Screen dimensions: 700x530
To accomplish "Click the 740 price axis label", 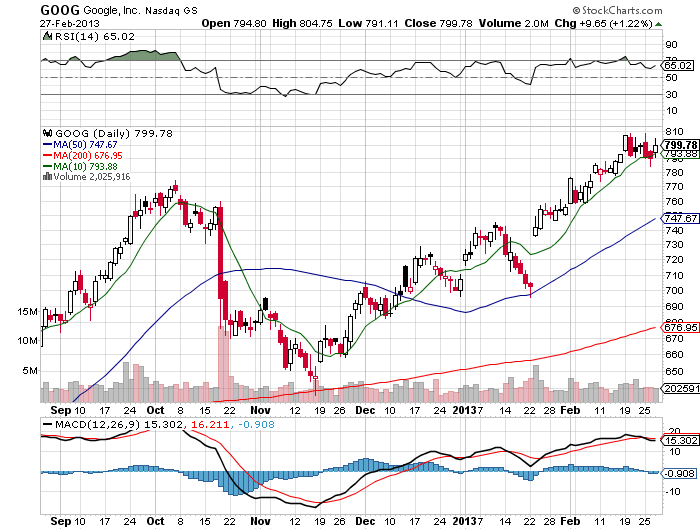I will pos(674,230).
